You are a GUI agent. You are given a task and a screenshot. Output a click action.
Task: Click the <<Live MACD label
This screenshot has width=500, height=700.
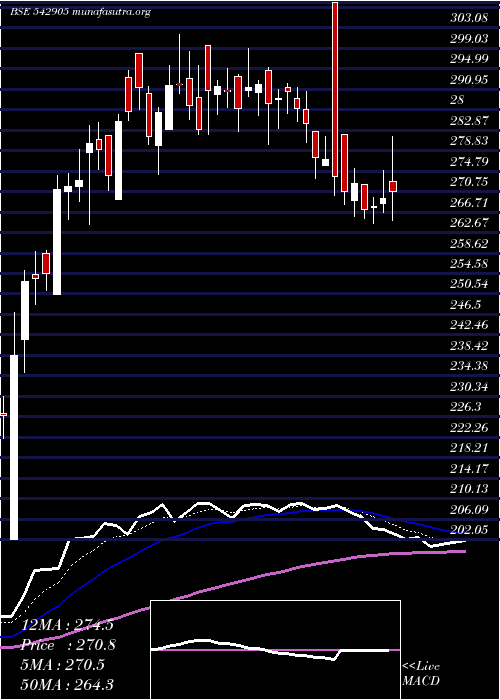[x=421, y=674]
